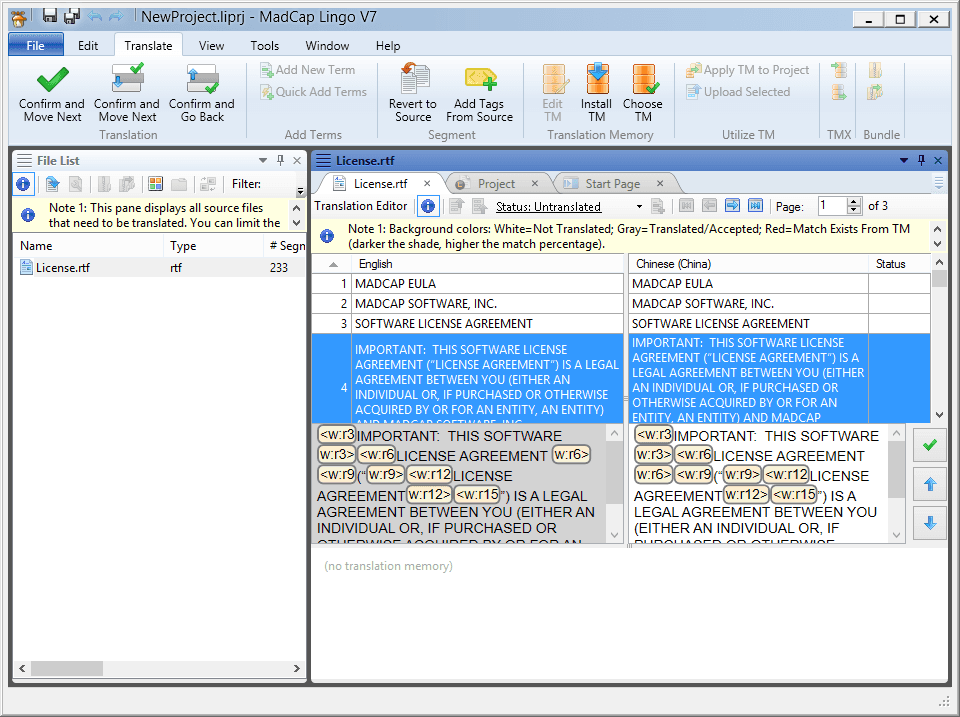Select segment 3 SOFTWARE LICENSE AGREEMENT source
Screen dimensions: 960x717
pos(488,323)
